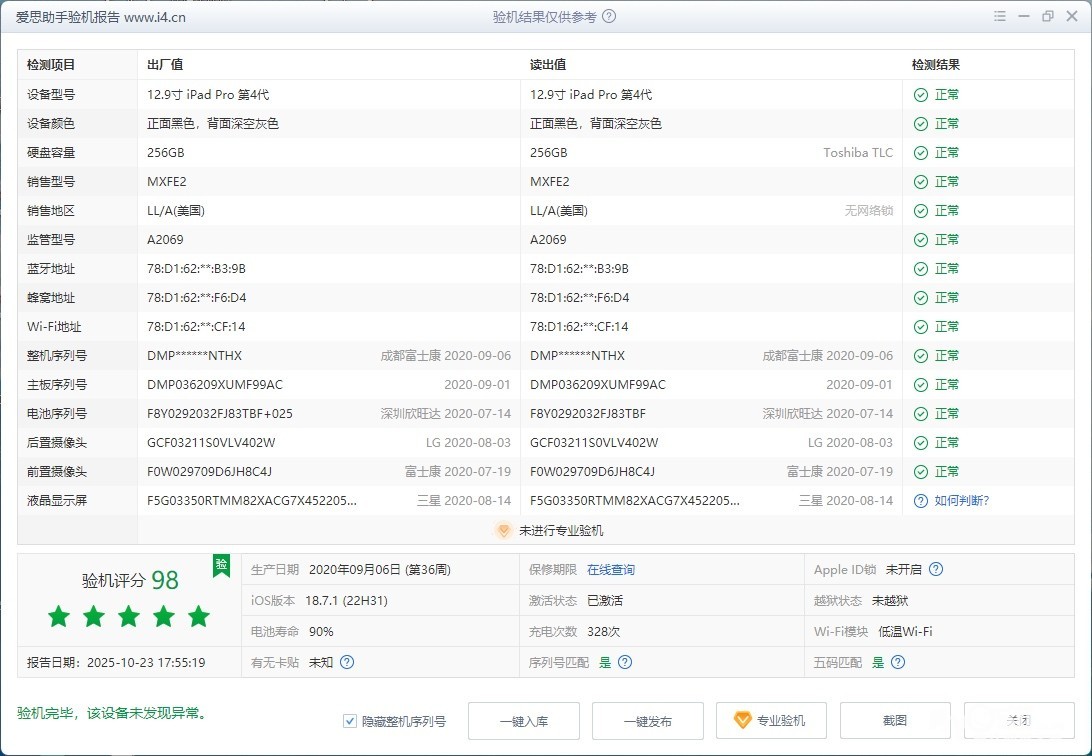Click the 截图 screenshot button
The height and width of the screenshot is (756, 1092).
894,721
